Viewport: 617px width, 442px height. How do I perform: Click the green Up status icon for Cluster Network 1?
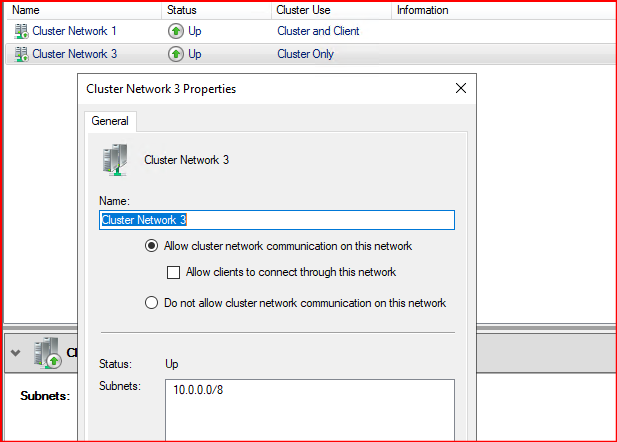point(175,31)
